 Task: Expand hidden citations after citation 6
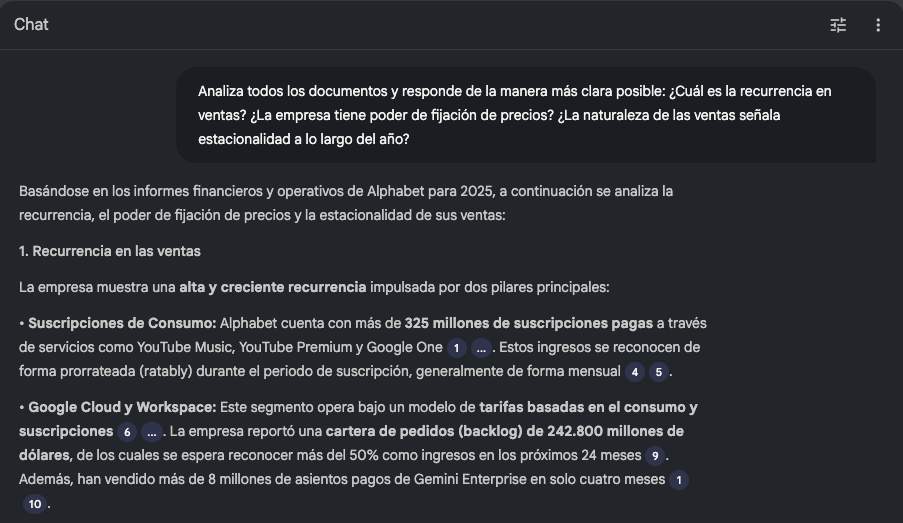tap(151, 432)
